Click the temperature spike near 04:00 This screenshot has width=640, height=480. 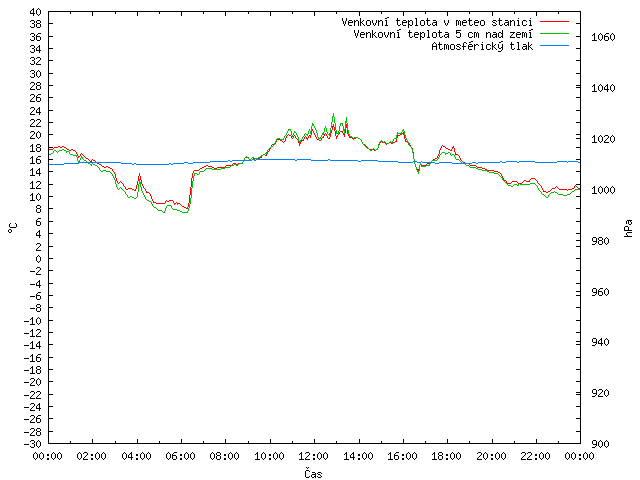click(x=139, y=175)
